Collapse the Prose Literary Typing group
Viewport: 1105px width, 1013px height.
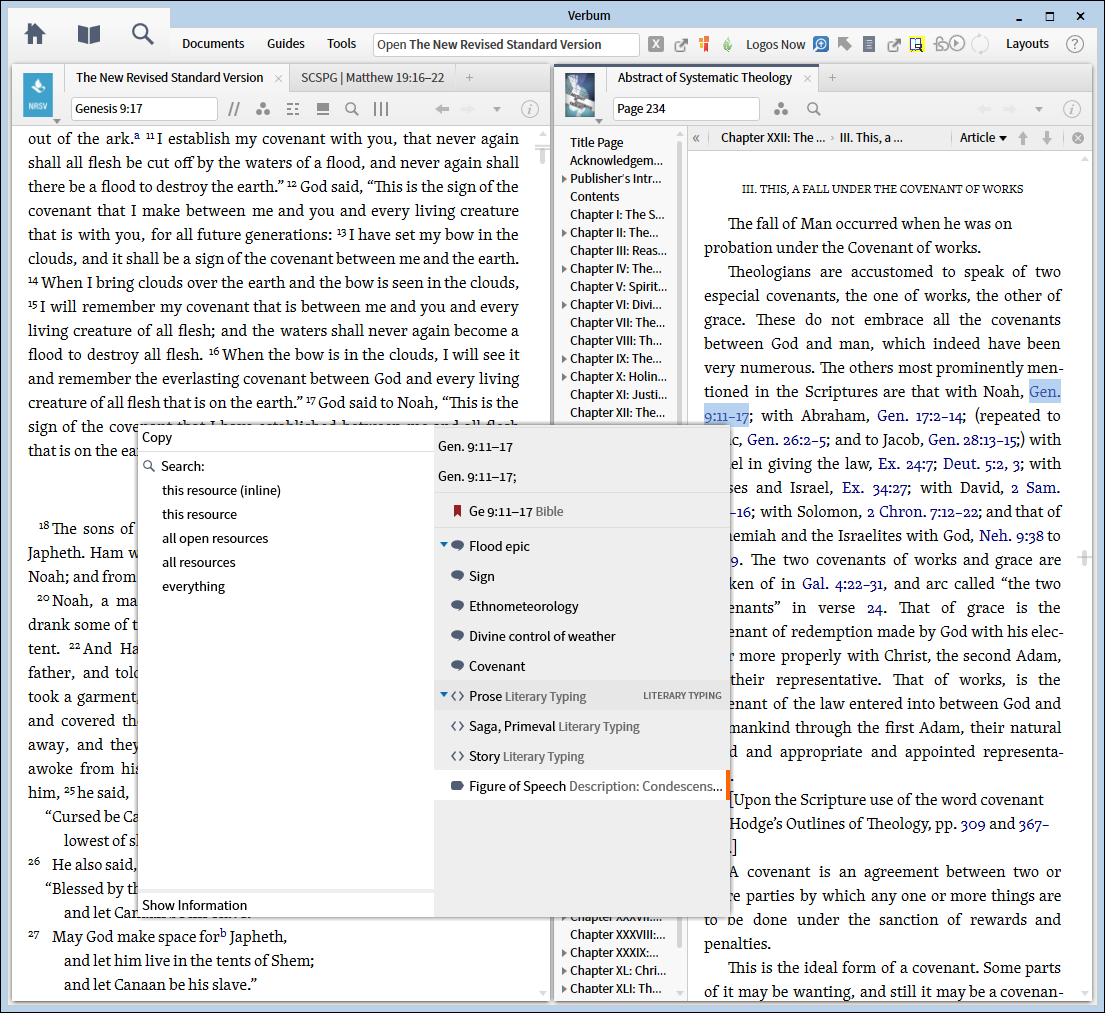pyautogui.click(x=444, y=696)
